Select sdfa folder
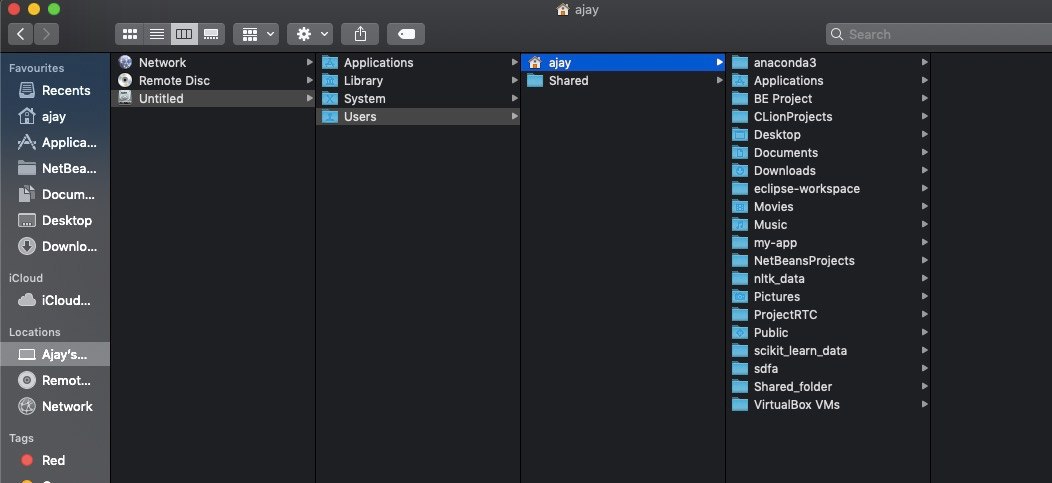 (829, 369)
